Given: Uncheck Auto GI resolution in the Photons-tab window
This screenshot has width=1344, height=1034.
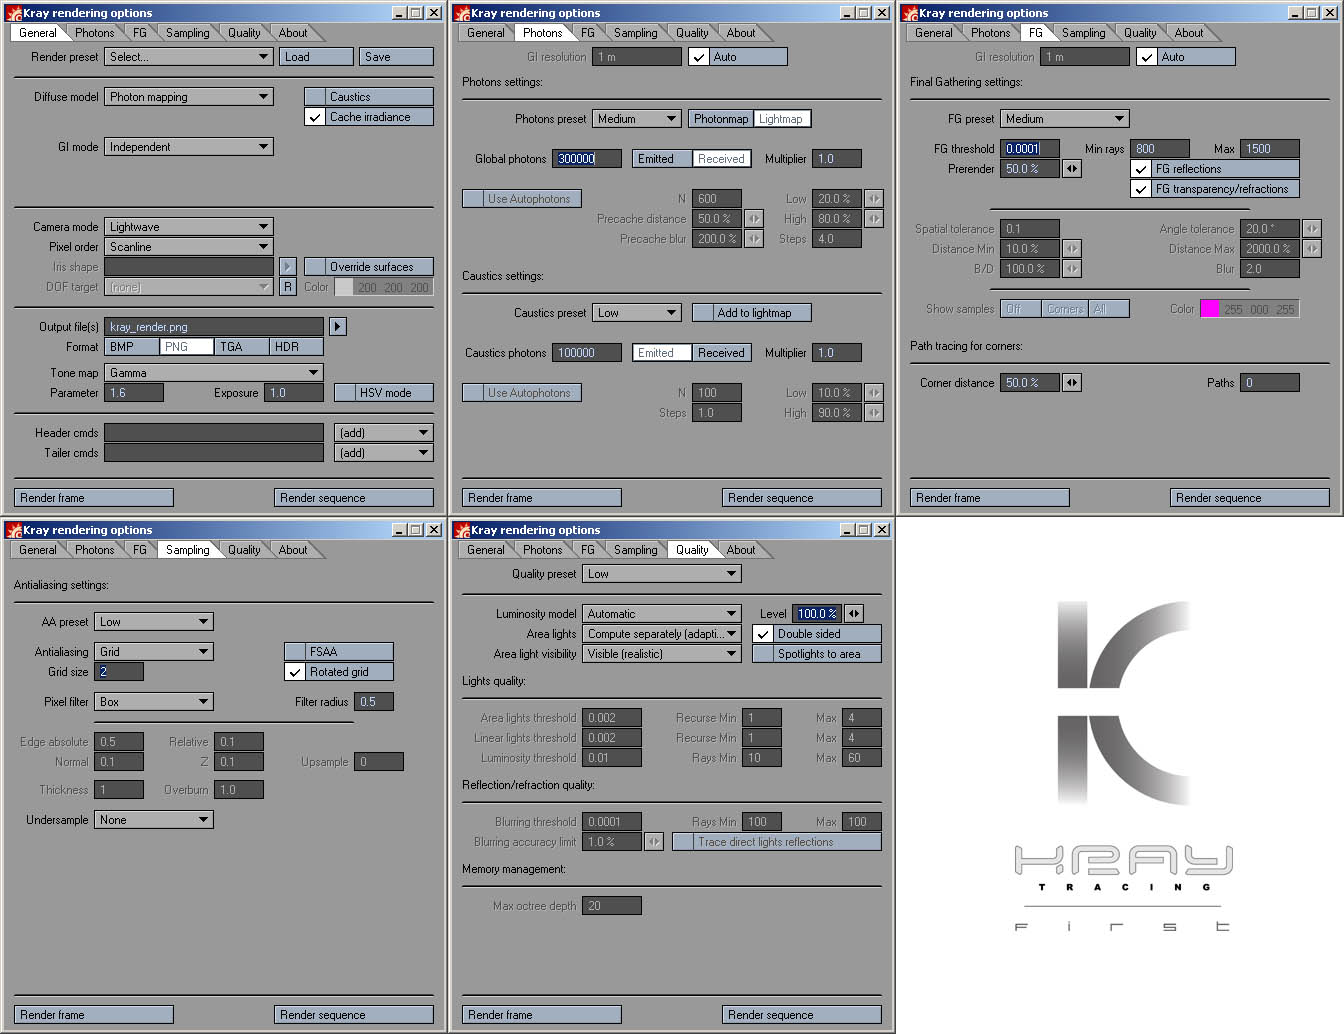Looking at the screenshot, I should pos(737,56).
